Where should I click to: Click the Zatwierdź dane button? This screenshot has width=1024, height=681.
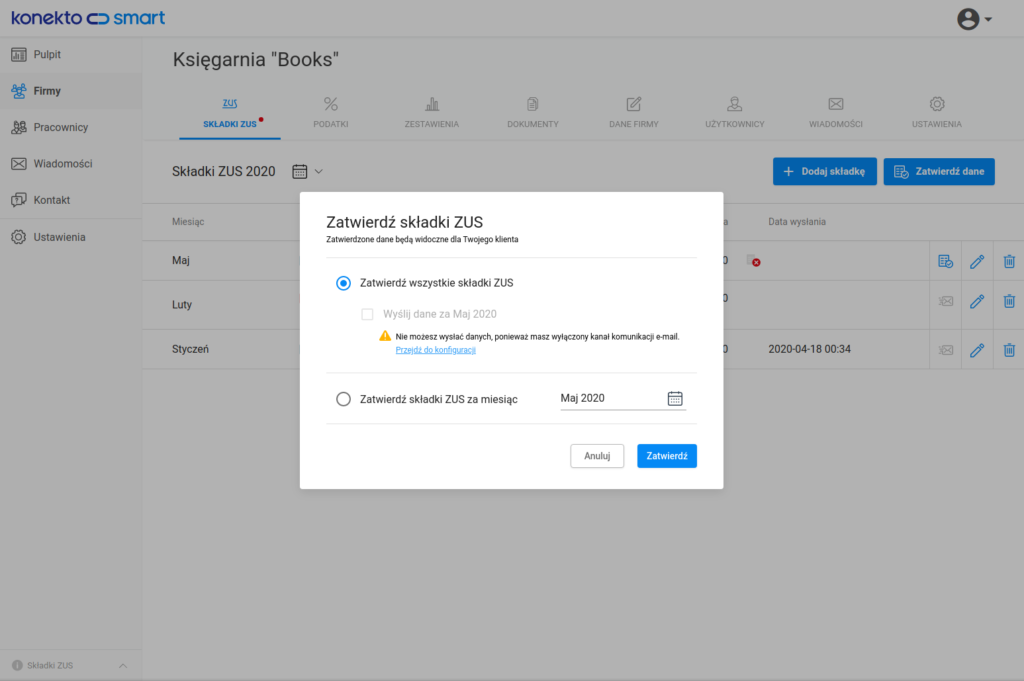[x=939, y=172]
